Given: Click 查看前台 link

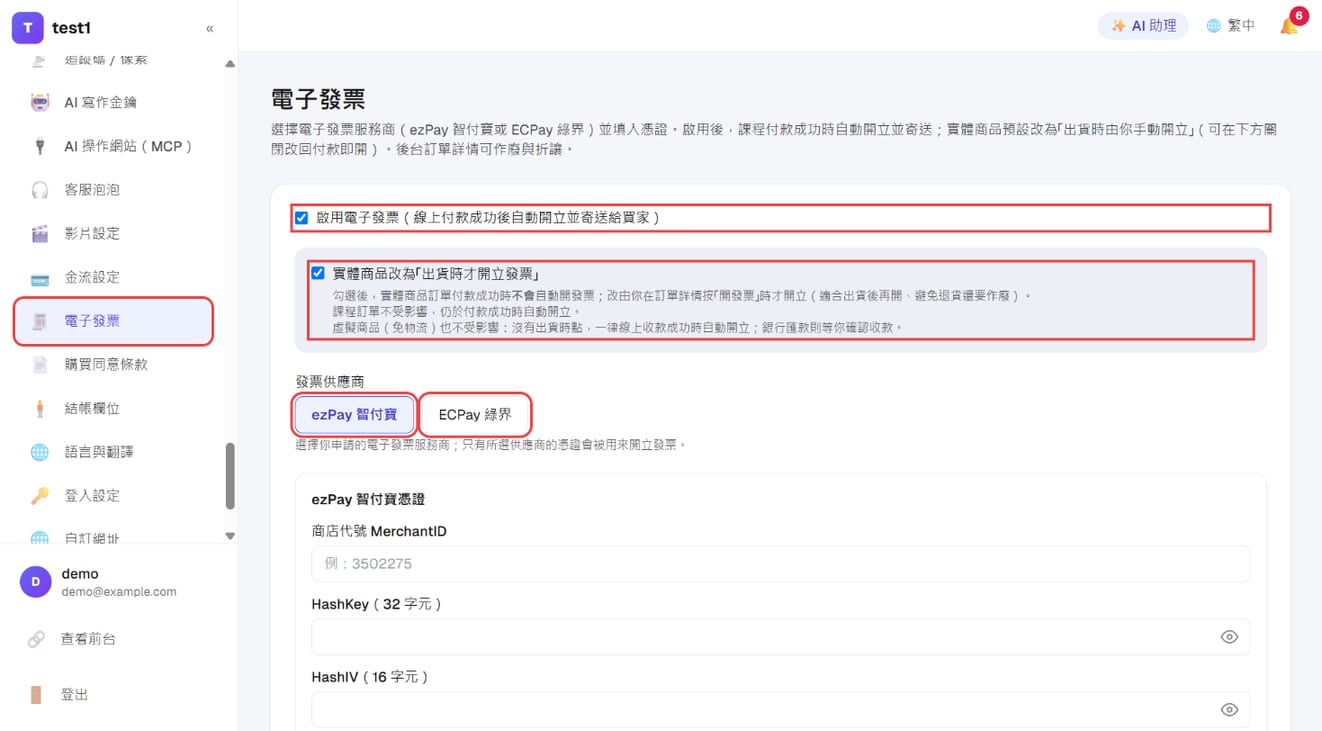Looking at the screenshot, I should (x=88, y=639).
